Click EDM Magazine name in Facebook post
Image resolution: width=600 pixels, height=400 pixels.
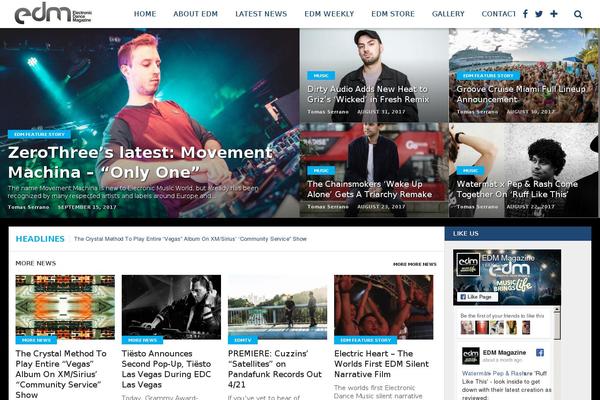pyautogui.click(x=504, y=353)
